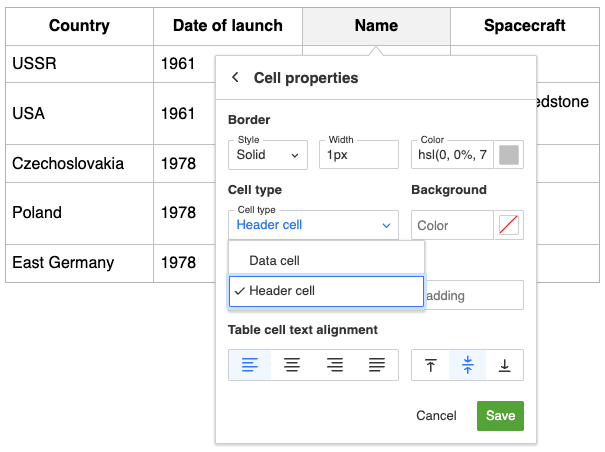The image size is (605, 452).
Task: Click the Czechoslovakia table cell
Action: tap(79, 163)
